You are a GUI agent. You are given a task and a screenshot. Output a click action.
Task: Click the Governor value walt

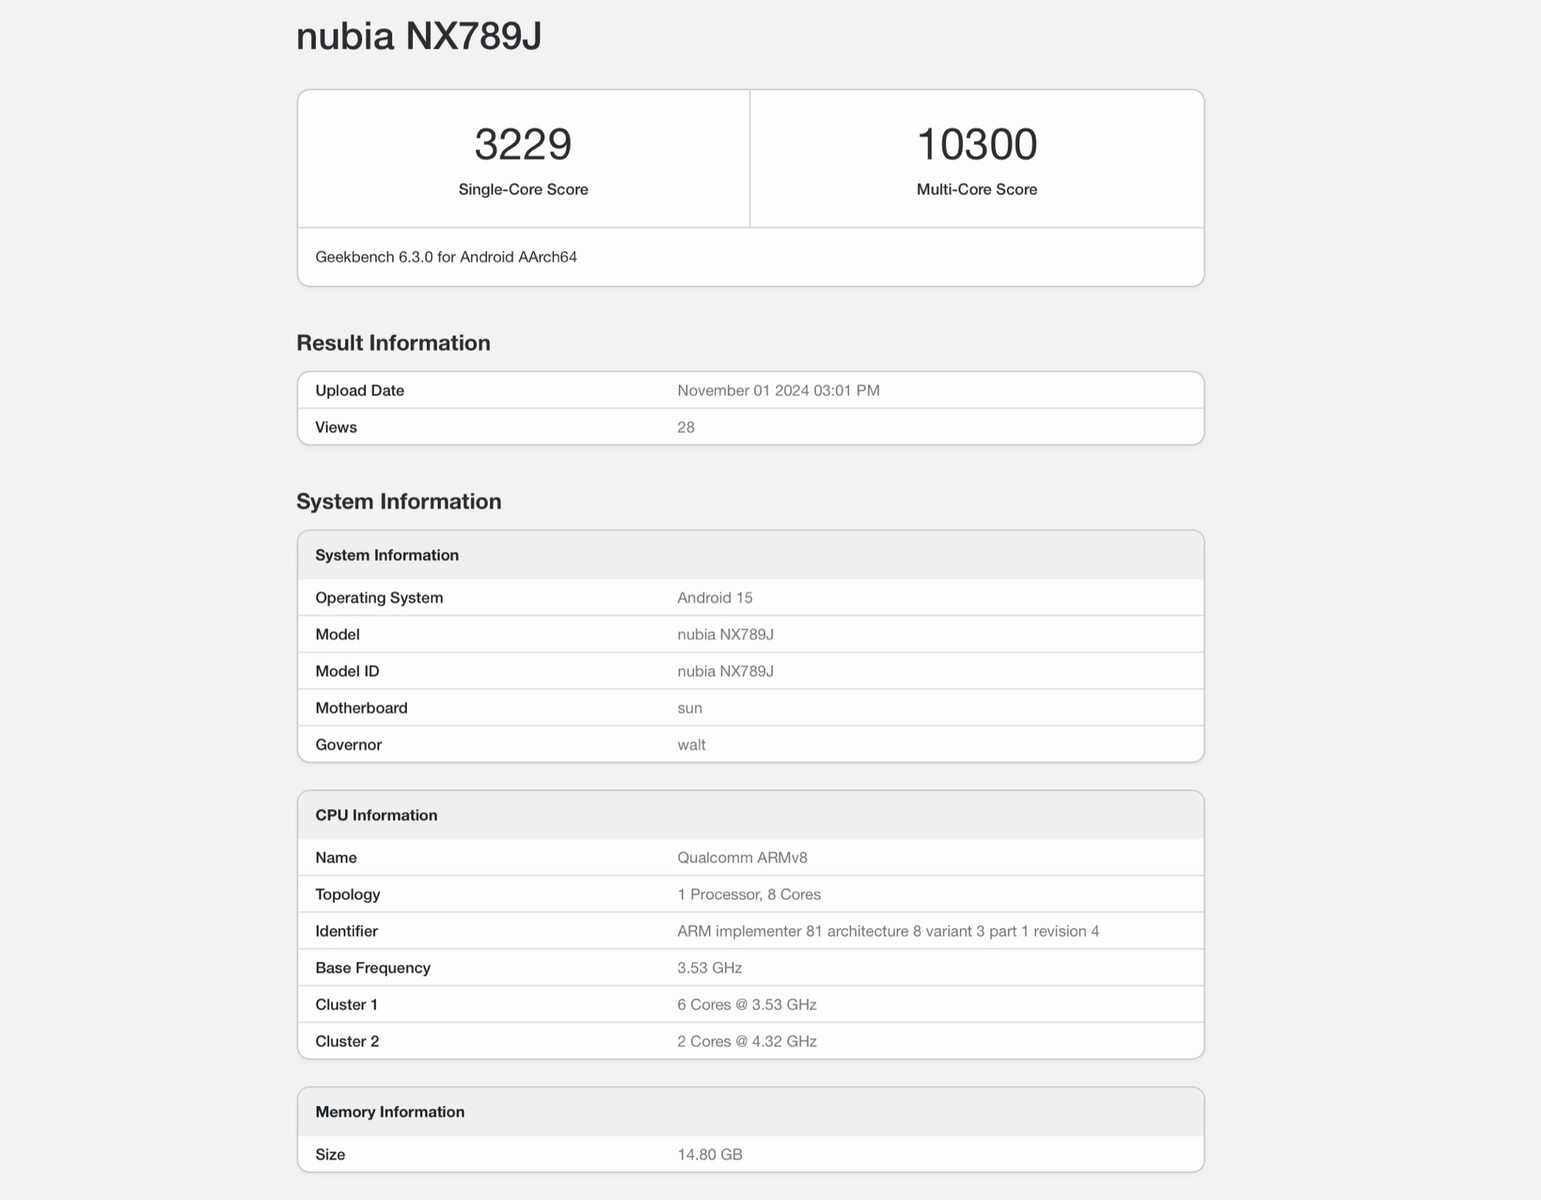click(691, 745)
